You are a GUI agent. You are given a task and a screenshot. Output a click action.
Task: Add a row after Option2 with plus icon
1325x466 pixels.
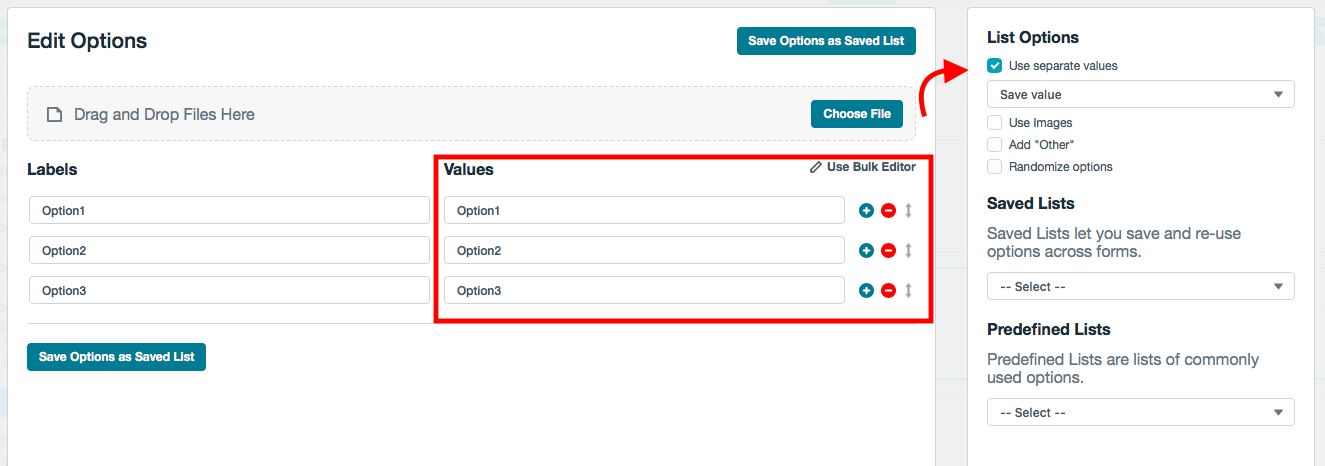[866, 251]
